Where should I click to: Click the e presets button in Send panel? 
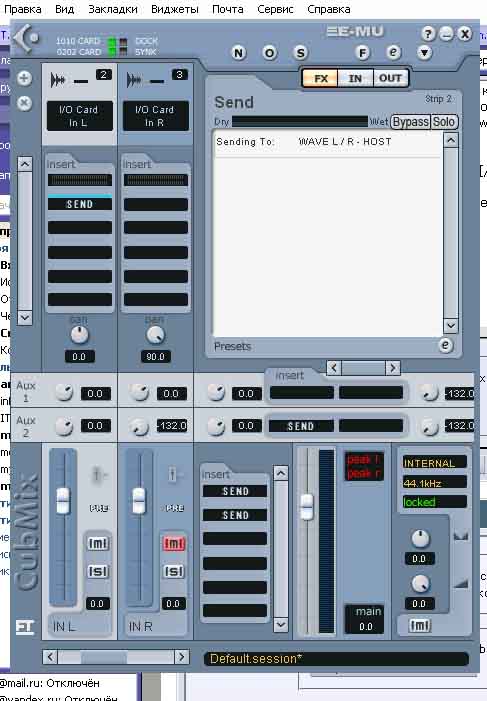[445, 345]
